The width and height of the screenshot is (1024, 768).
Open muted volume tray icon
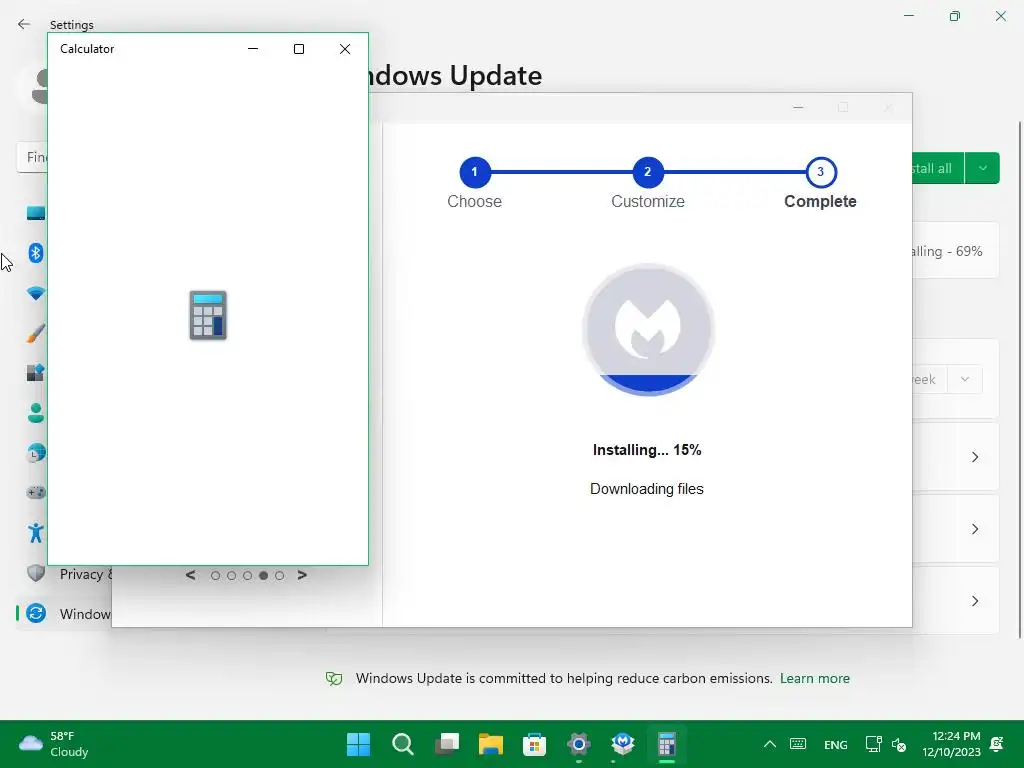[x=899, y=744]
